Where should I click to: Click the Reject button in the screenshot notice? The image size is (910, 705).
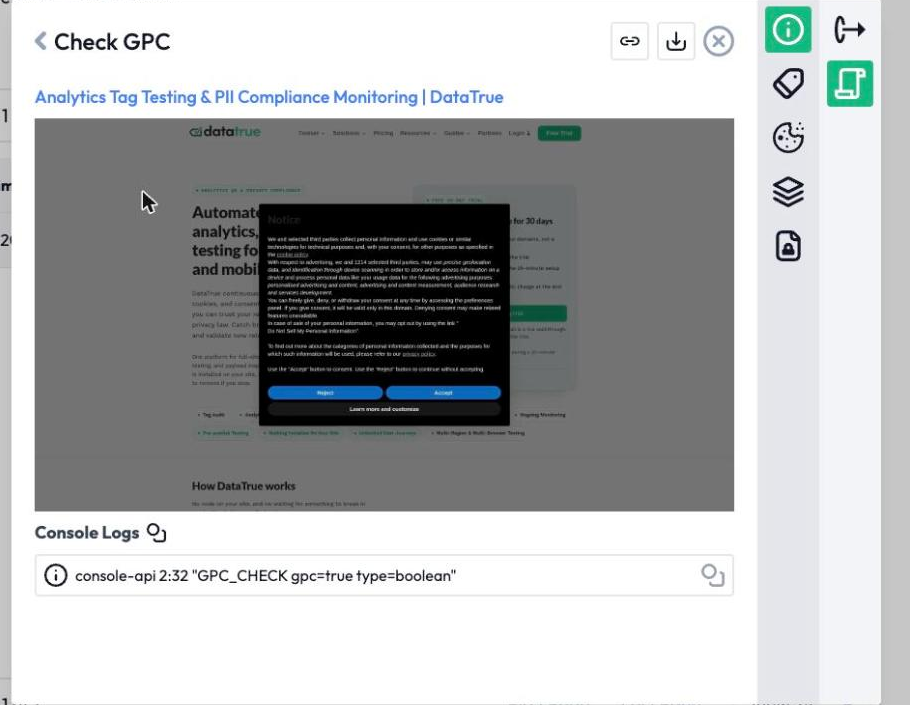tap(325, 393)
